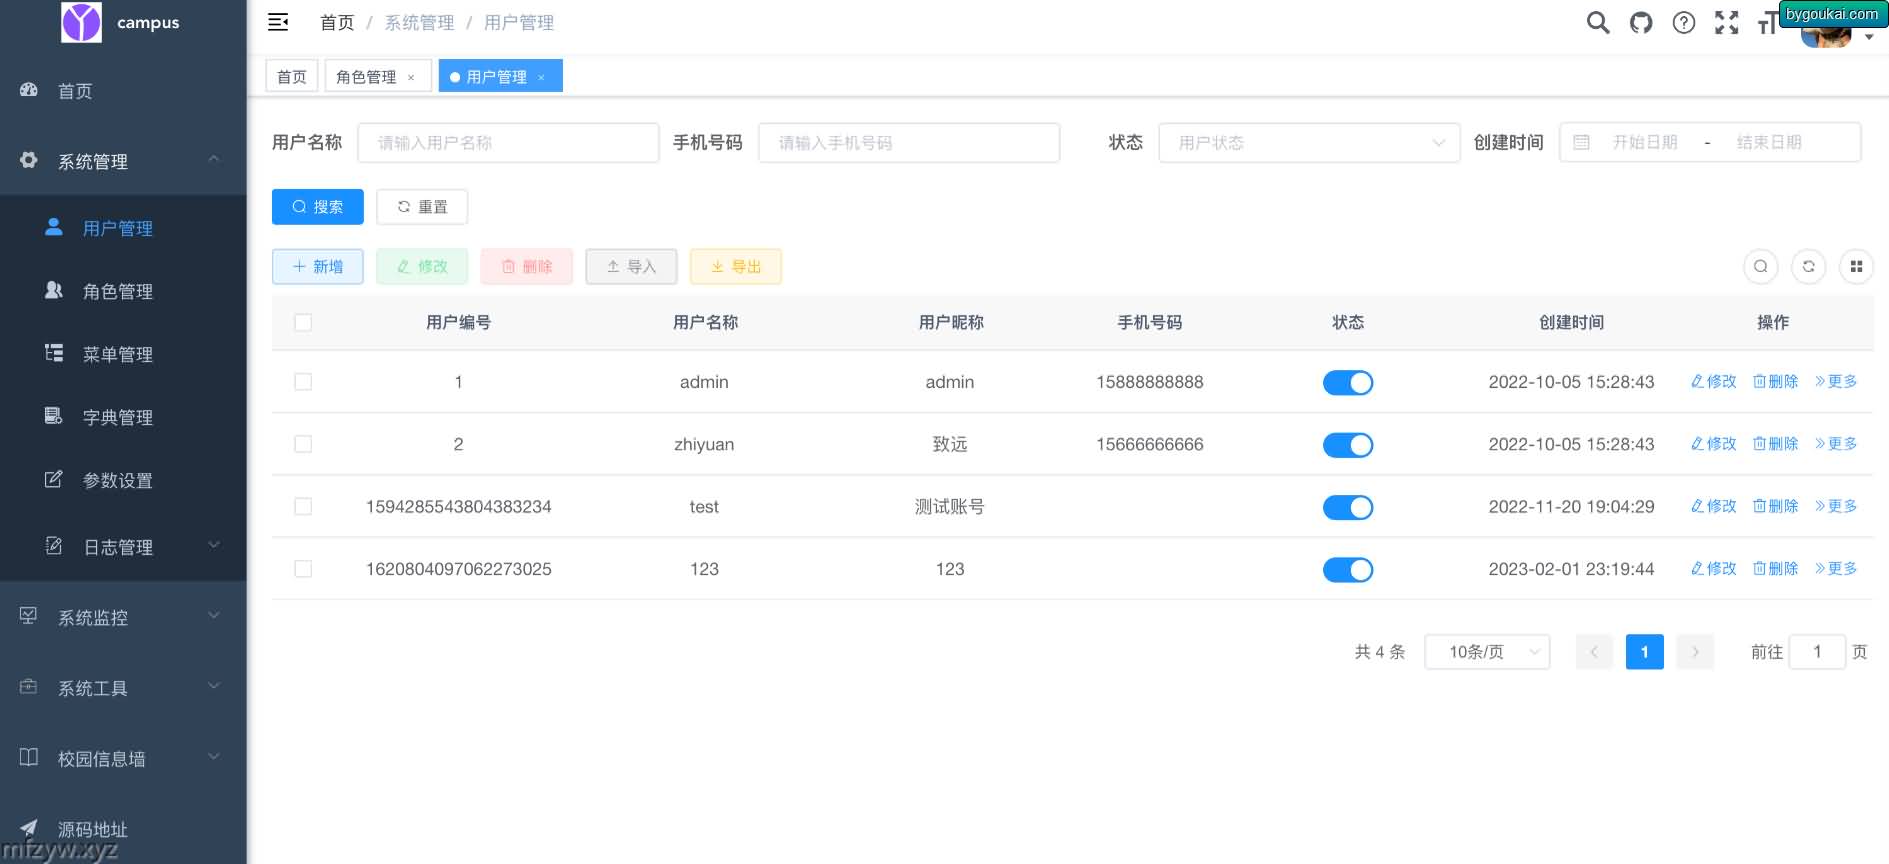Click the 新增 add user button
Screen dimensions: 1889x864
pos(317,267)
